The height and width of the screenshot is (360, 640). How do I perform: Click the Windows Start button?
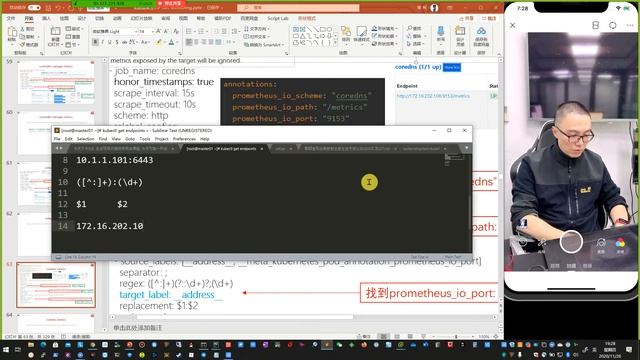[6, 350]
